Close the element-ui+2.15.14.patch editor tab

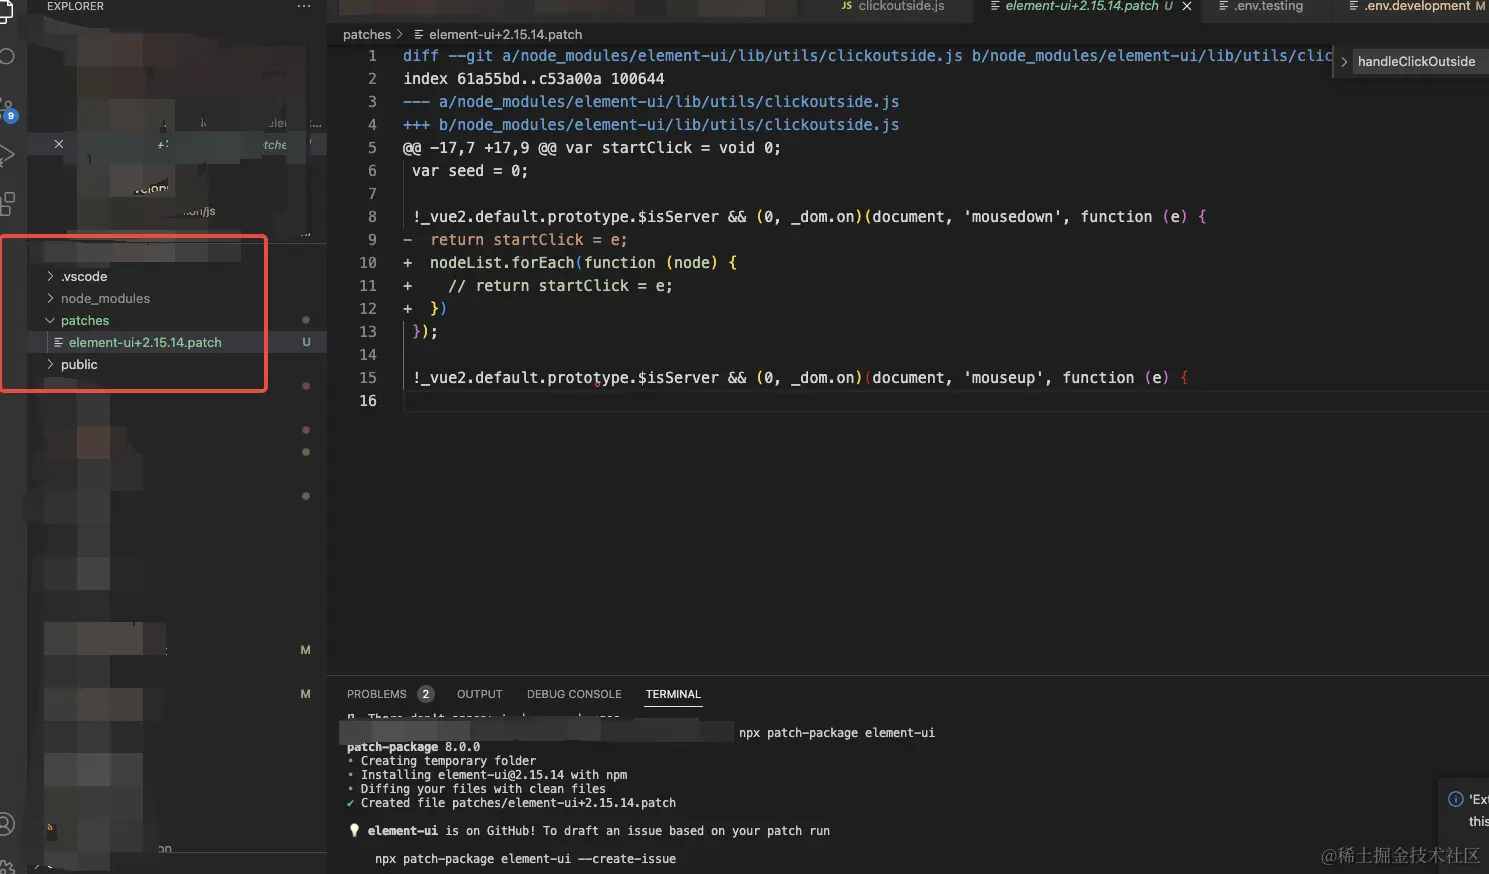click(x=1187, y=6)
